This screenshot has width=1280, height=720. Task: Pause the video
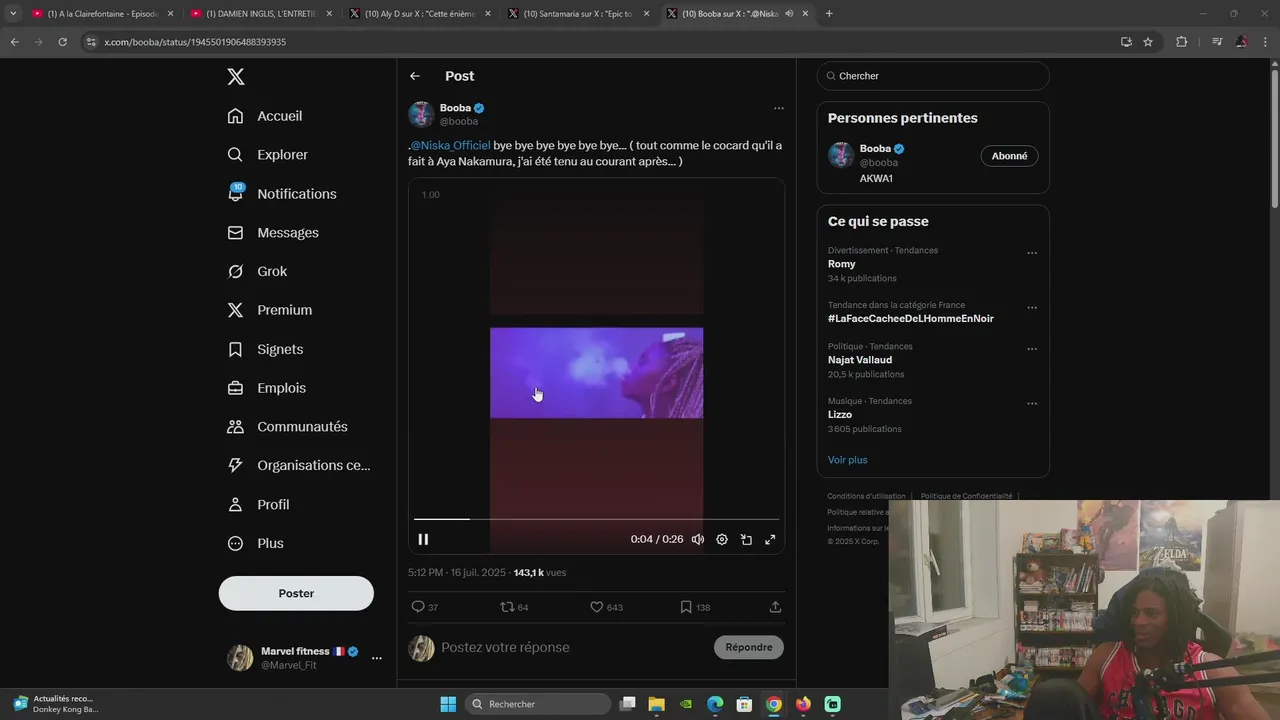(x=423, y=540)
